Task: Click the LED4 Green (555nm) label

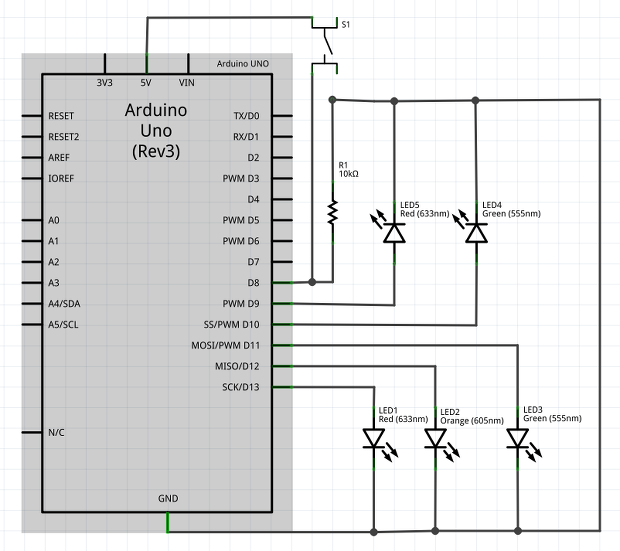Action: 511,210
